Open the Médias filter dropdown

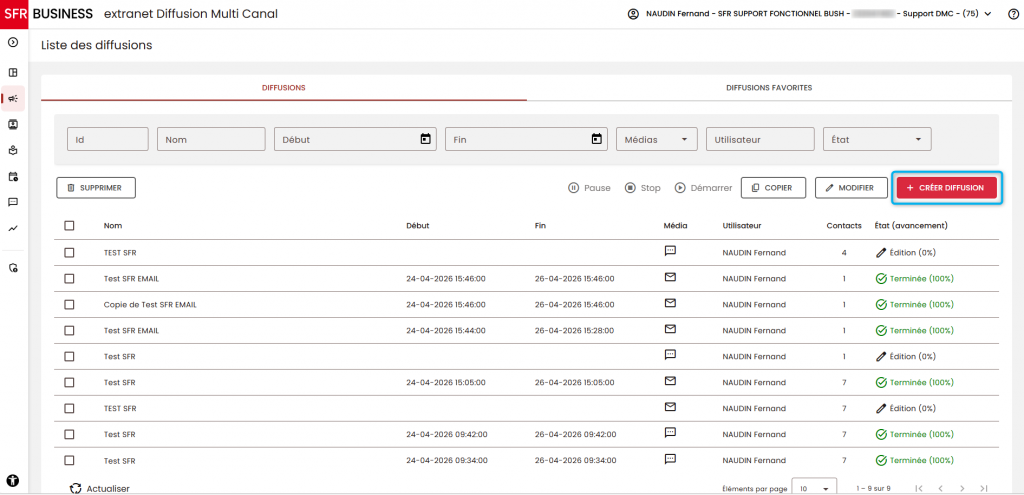coord(656,139)
